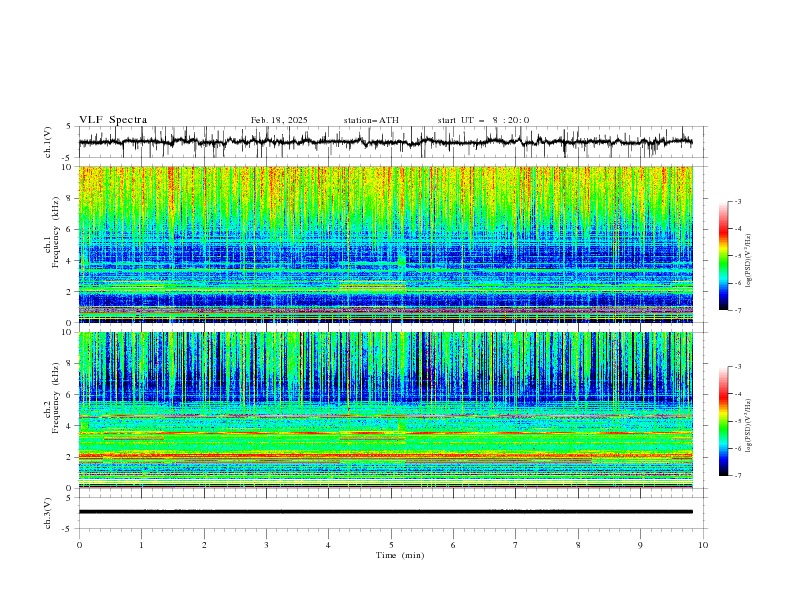Click the "1" tick on the time axis

141,545
